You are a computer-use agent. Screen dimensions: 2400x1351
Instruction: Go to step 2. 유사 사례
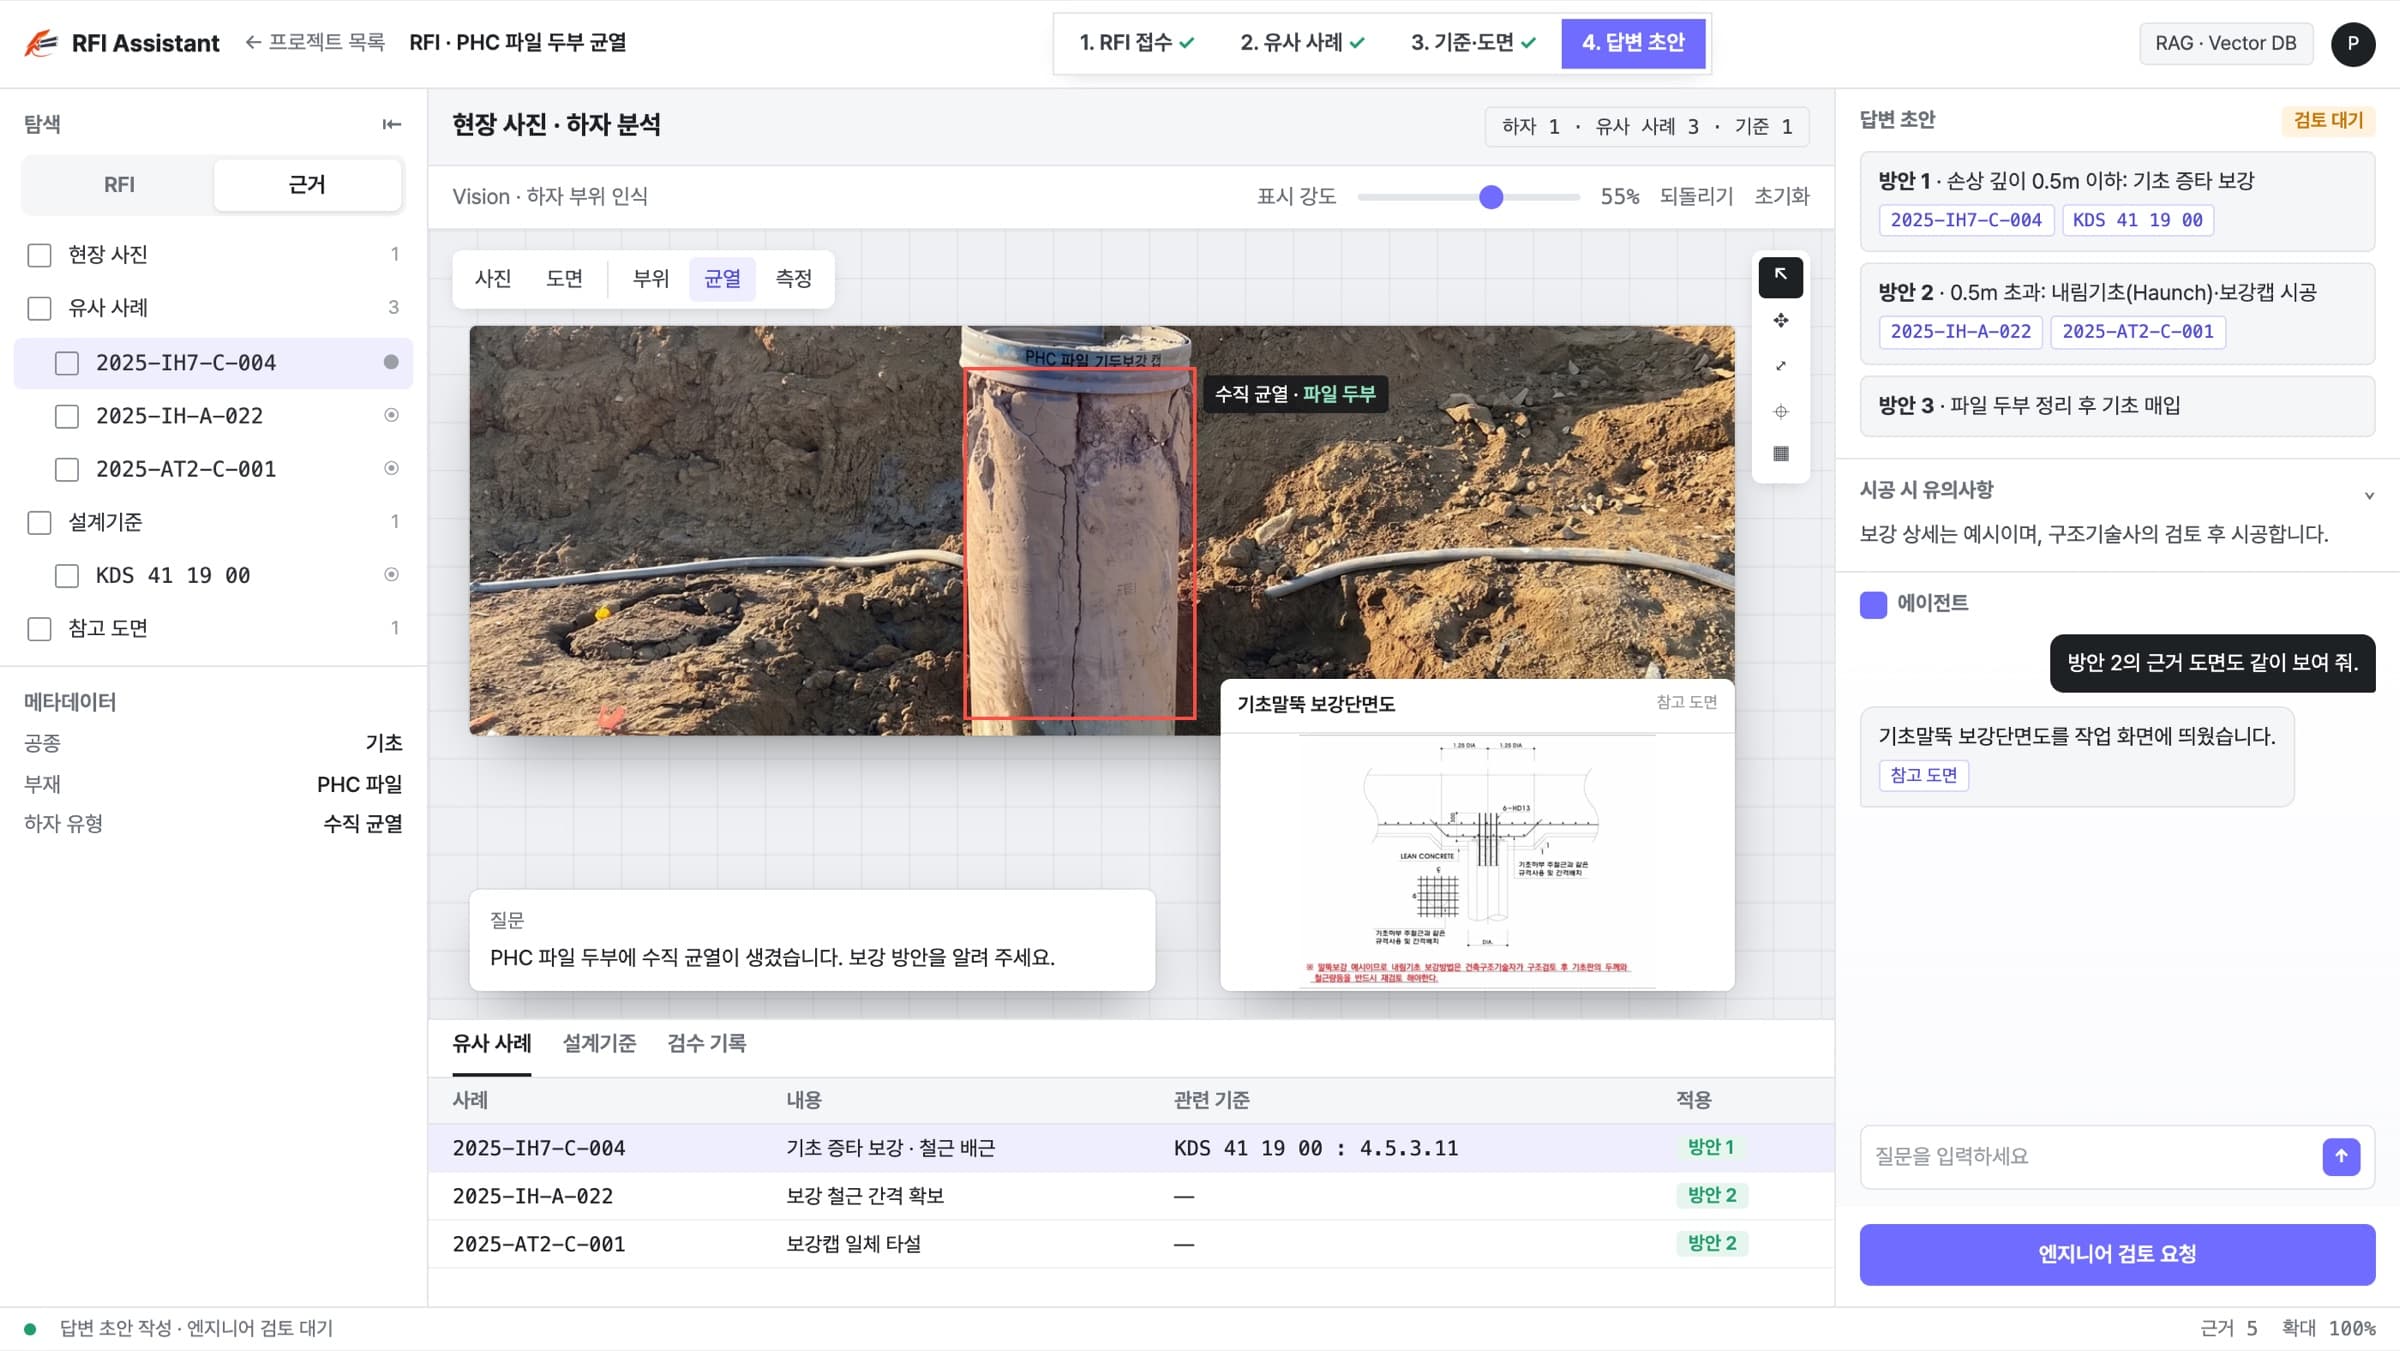(x=1302, y=42)
